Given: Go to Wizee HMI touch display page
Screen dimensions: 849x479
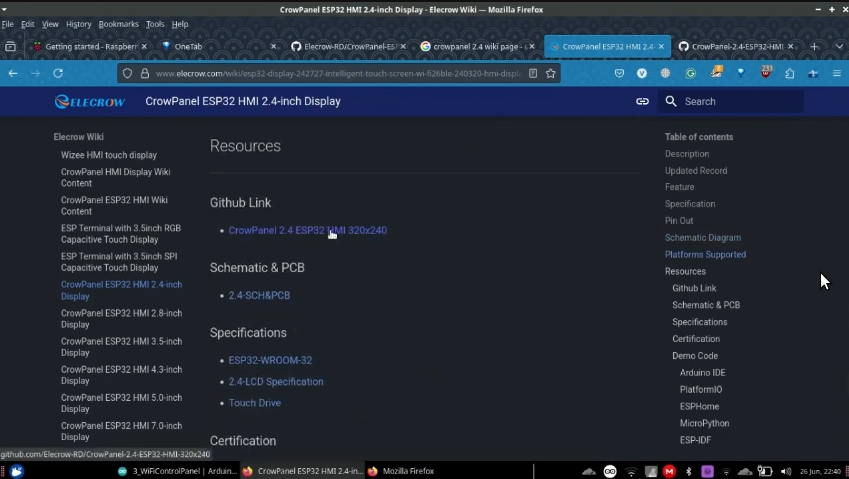Looking at the screenshot, I should point(109,155).
